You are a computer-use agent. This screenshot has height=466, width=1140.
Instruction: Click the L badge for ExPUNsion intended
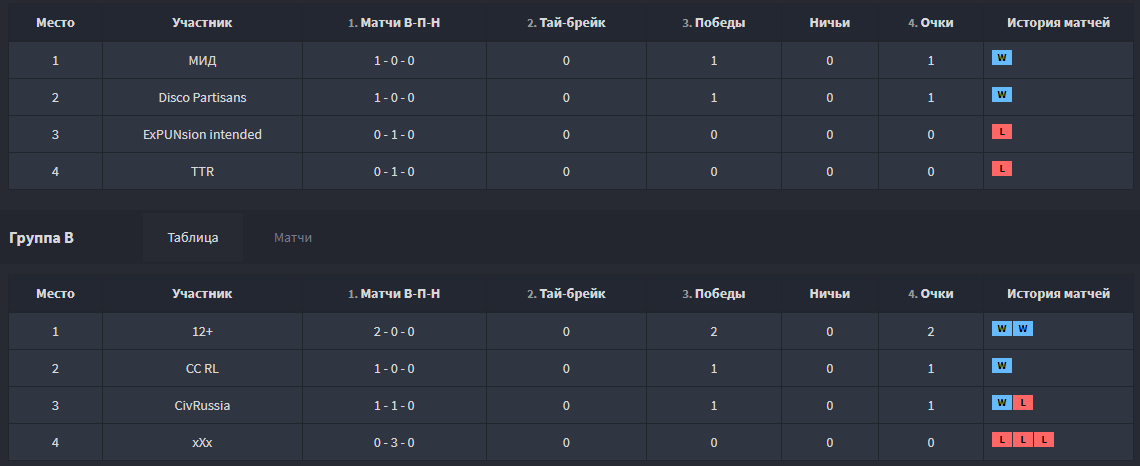point(1001,132)
